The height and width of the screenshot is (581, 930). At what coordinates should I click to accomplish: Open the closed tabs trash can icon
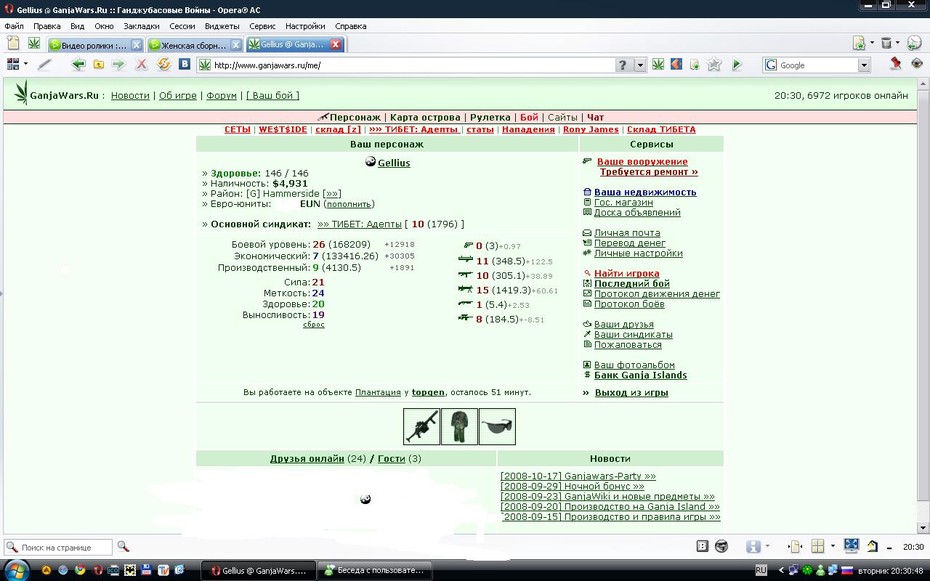(886, 43)
